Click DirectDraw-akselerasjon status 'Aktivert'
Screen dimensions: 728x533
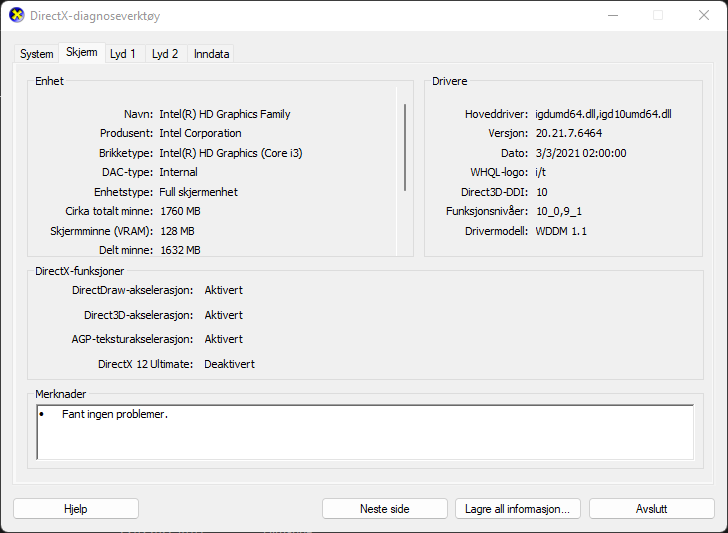click(223, 290)
